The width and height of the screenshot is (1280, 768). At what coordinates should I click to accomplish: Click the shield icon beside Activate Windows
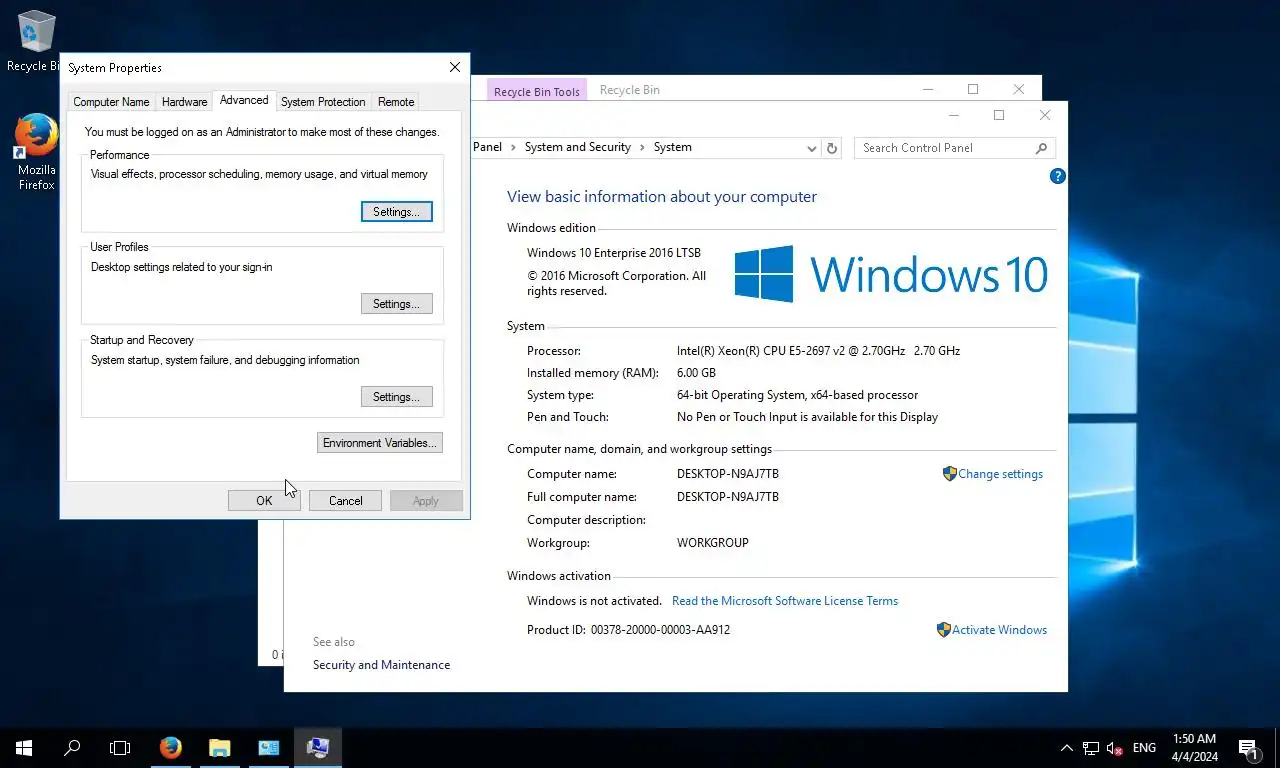(x=943, y=630)
